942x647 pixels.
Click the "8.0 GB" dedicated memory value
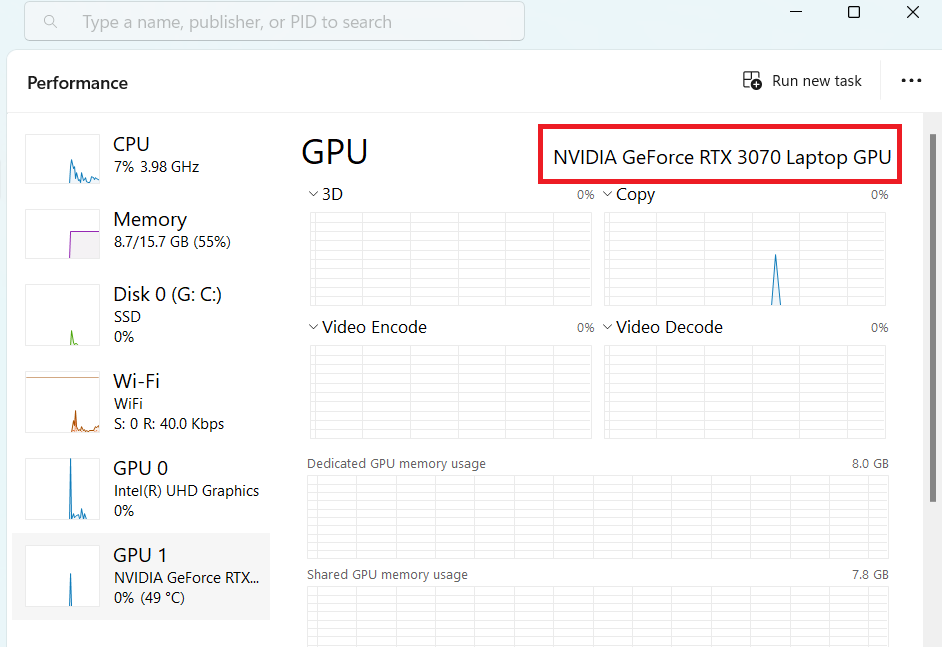pos(870,464)
